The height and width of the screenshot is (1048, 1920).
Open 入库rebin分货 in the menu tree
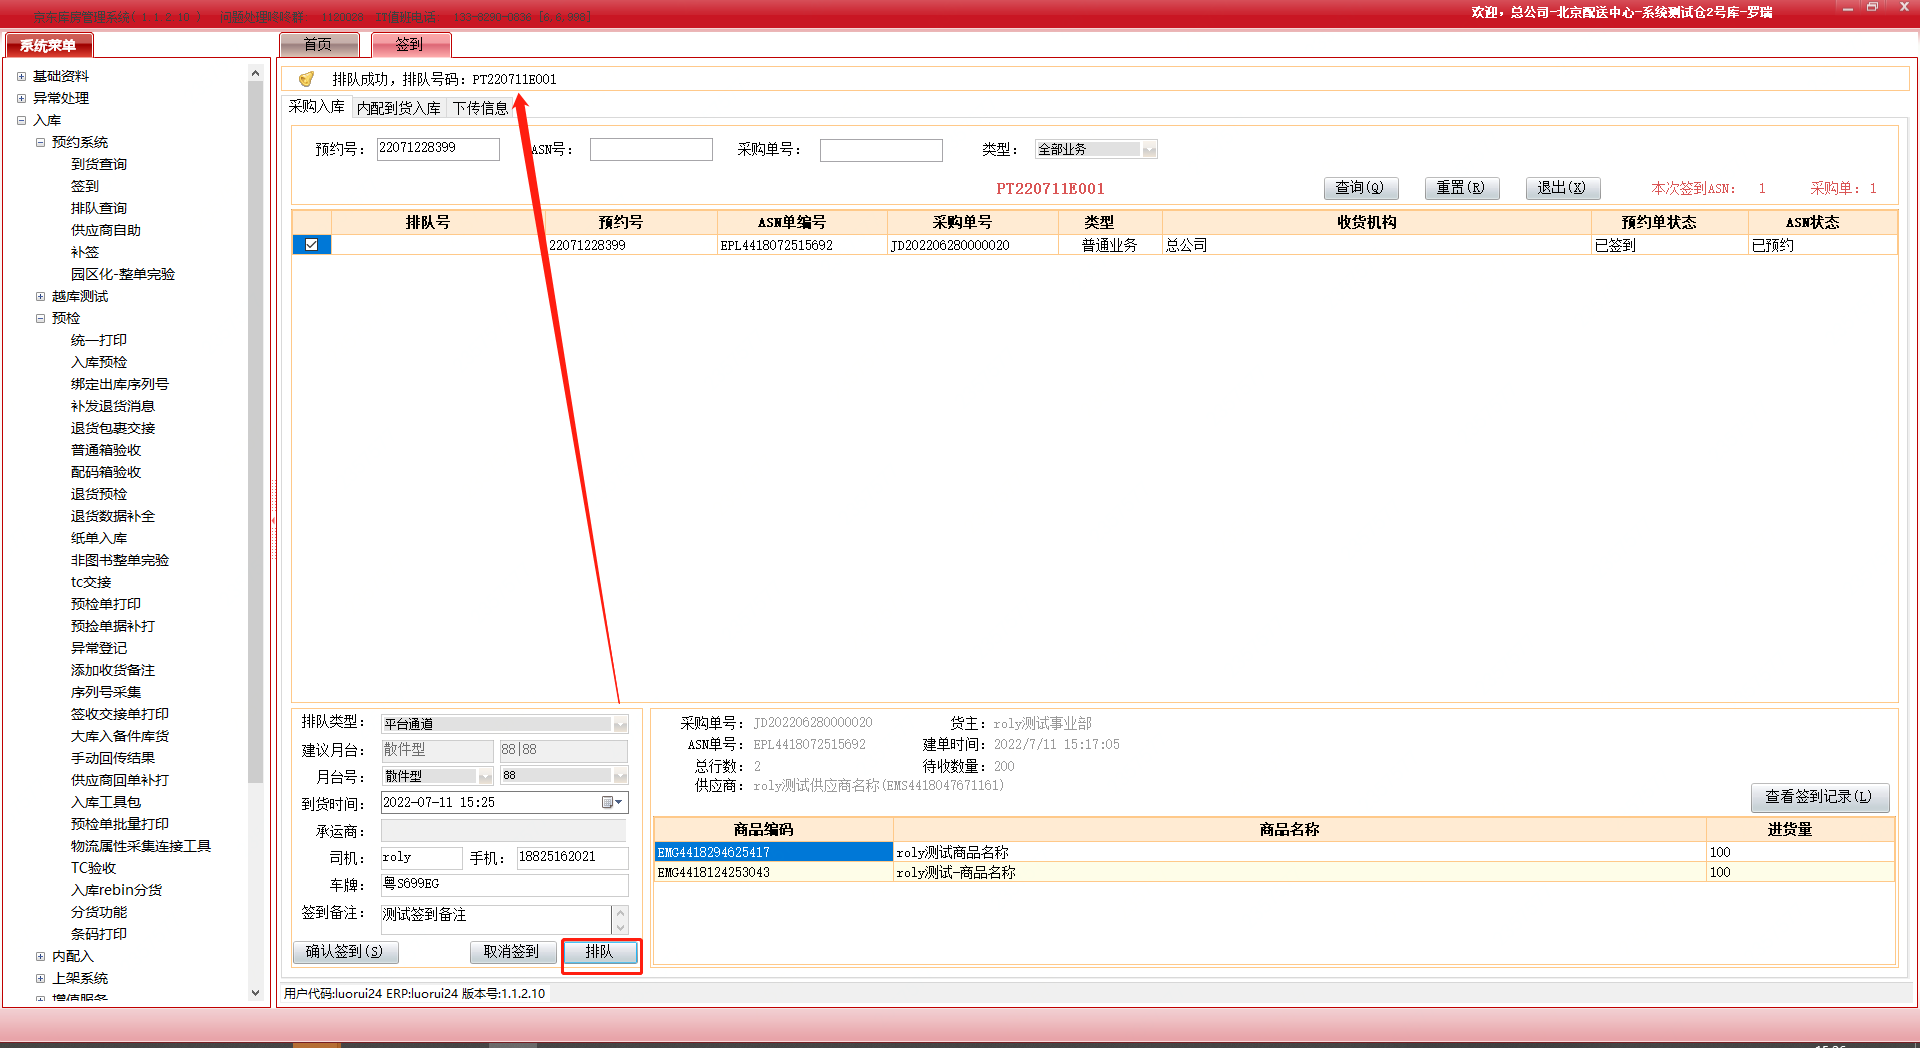116,890
